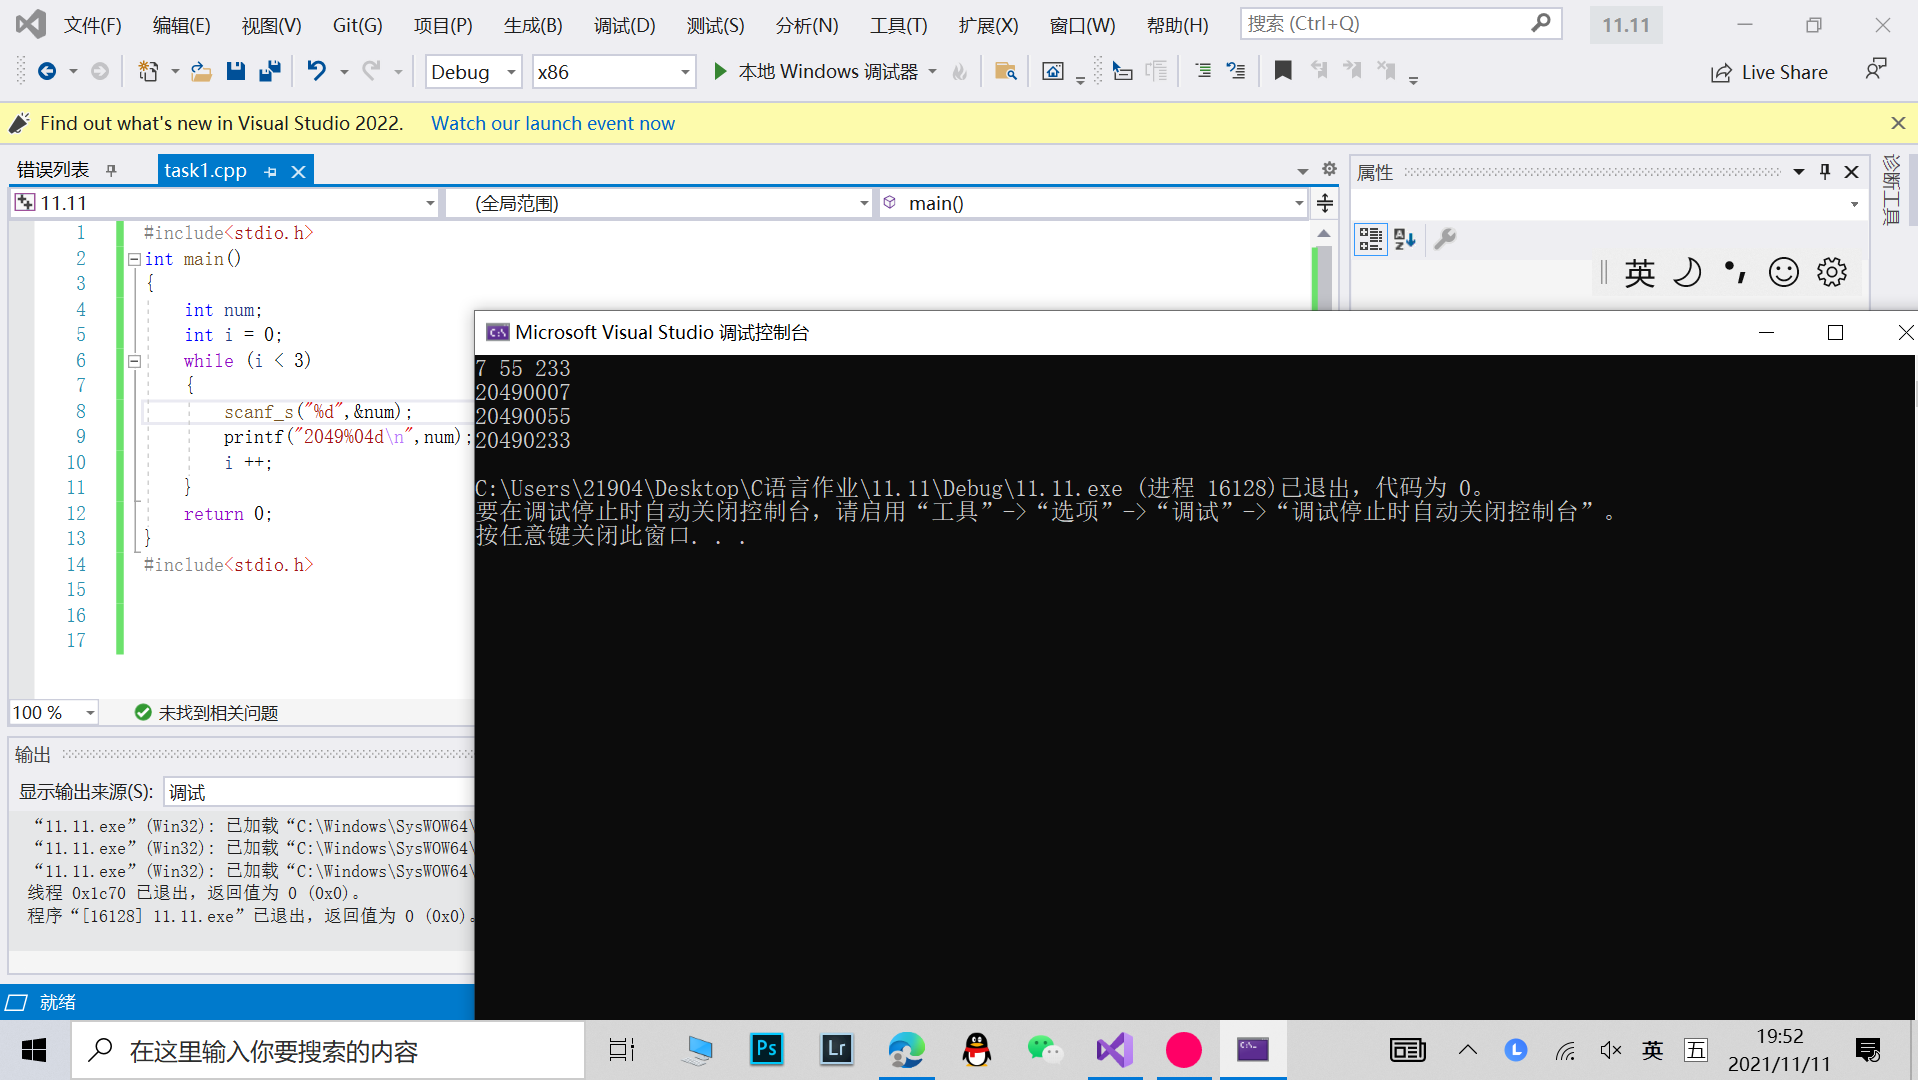Open the Properties window options dropdown
Viewport: 1918px width, 1080px height.
tap(1799, 171)
